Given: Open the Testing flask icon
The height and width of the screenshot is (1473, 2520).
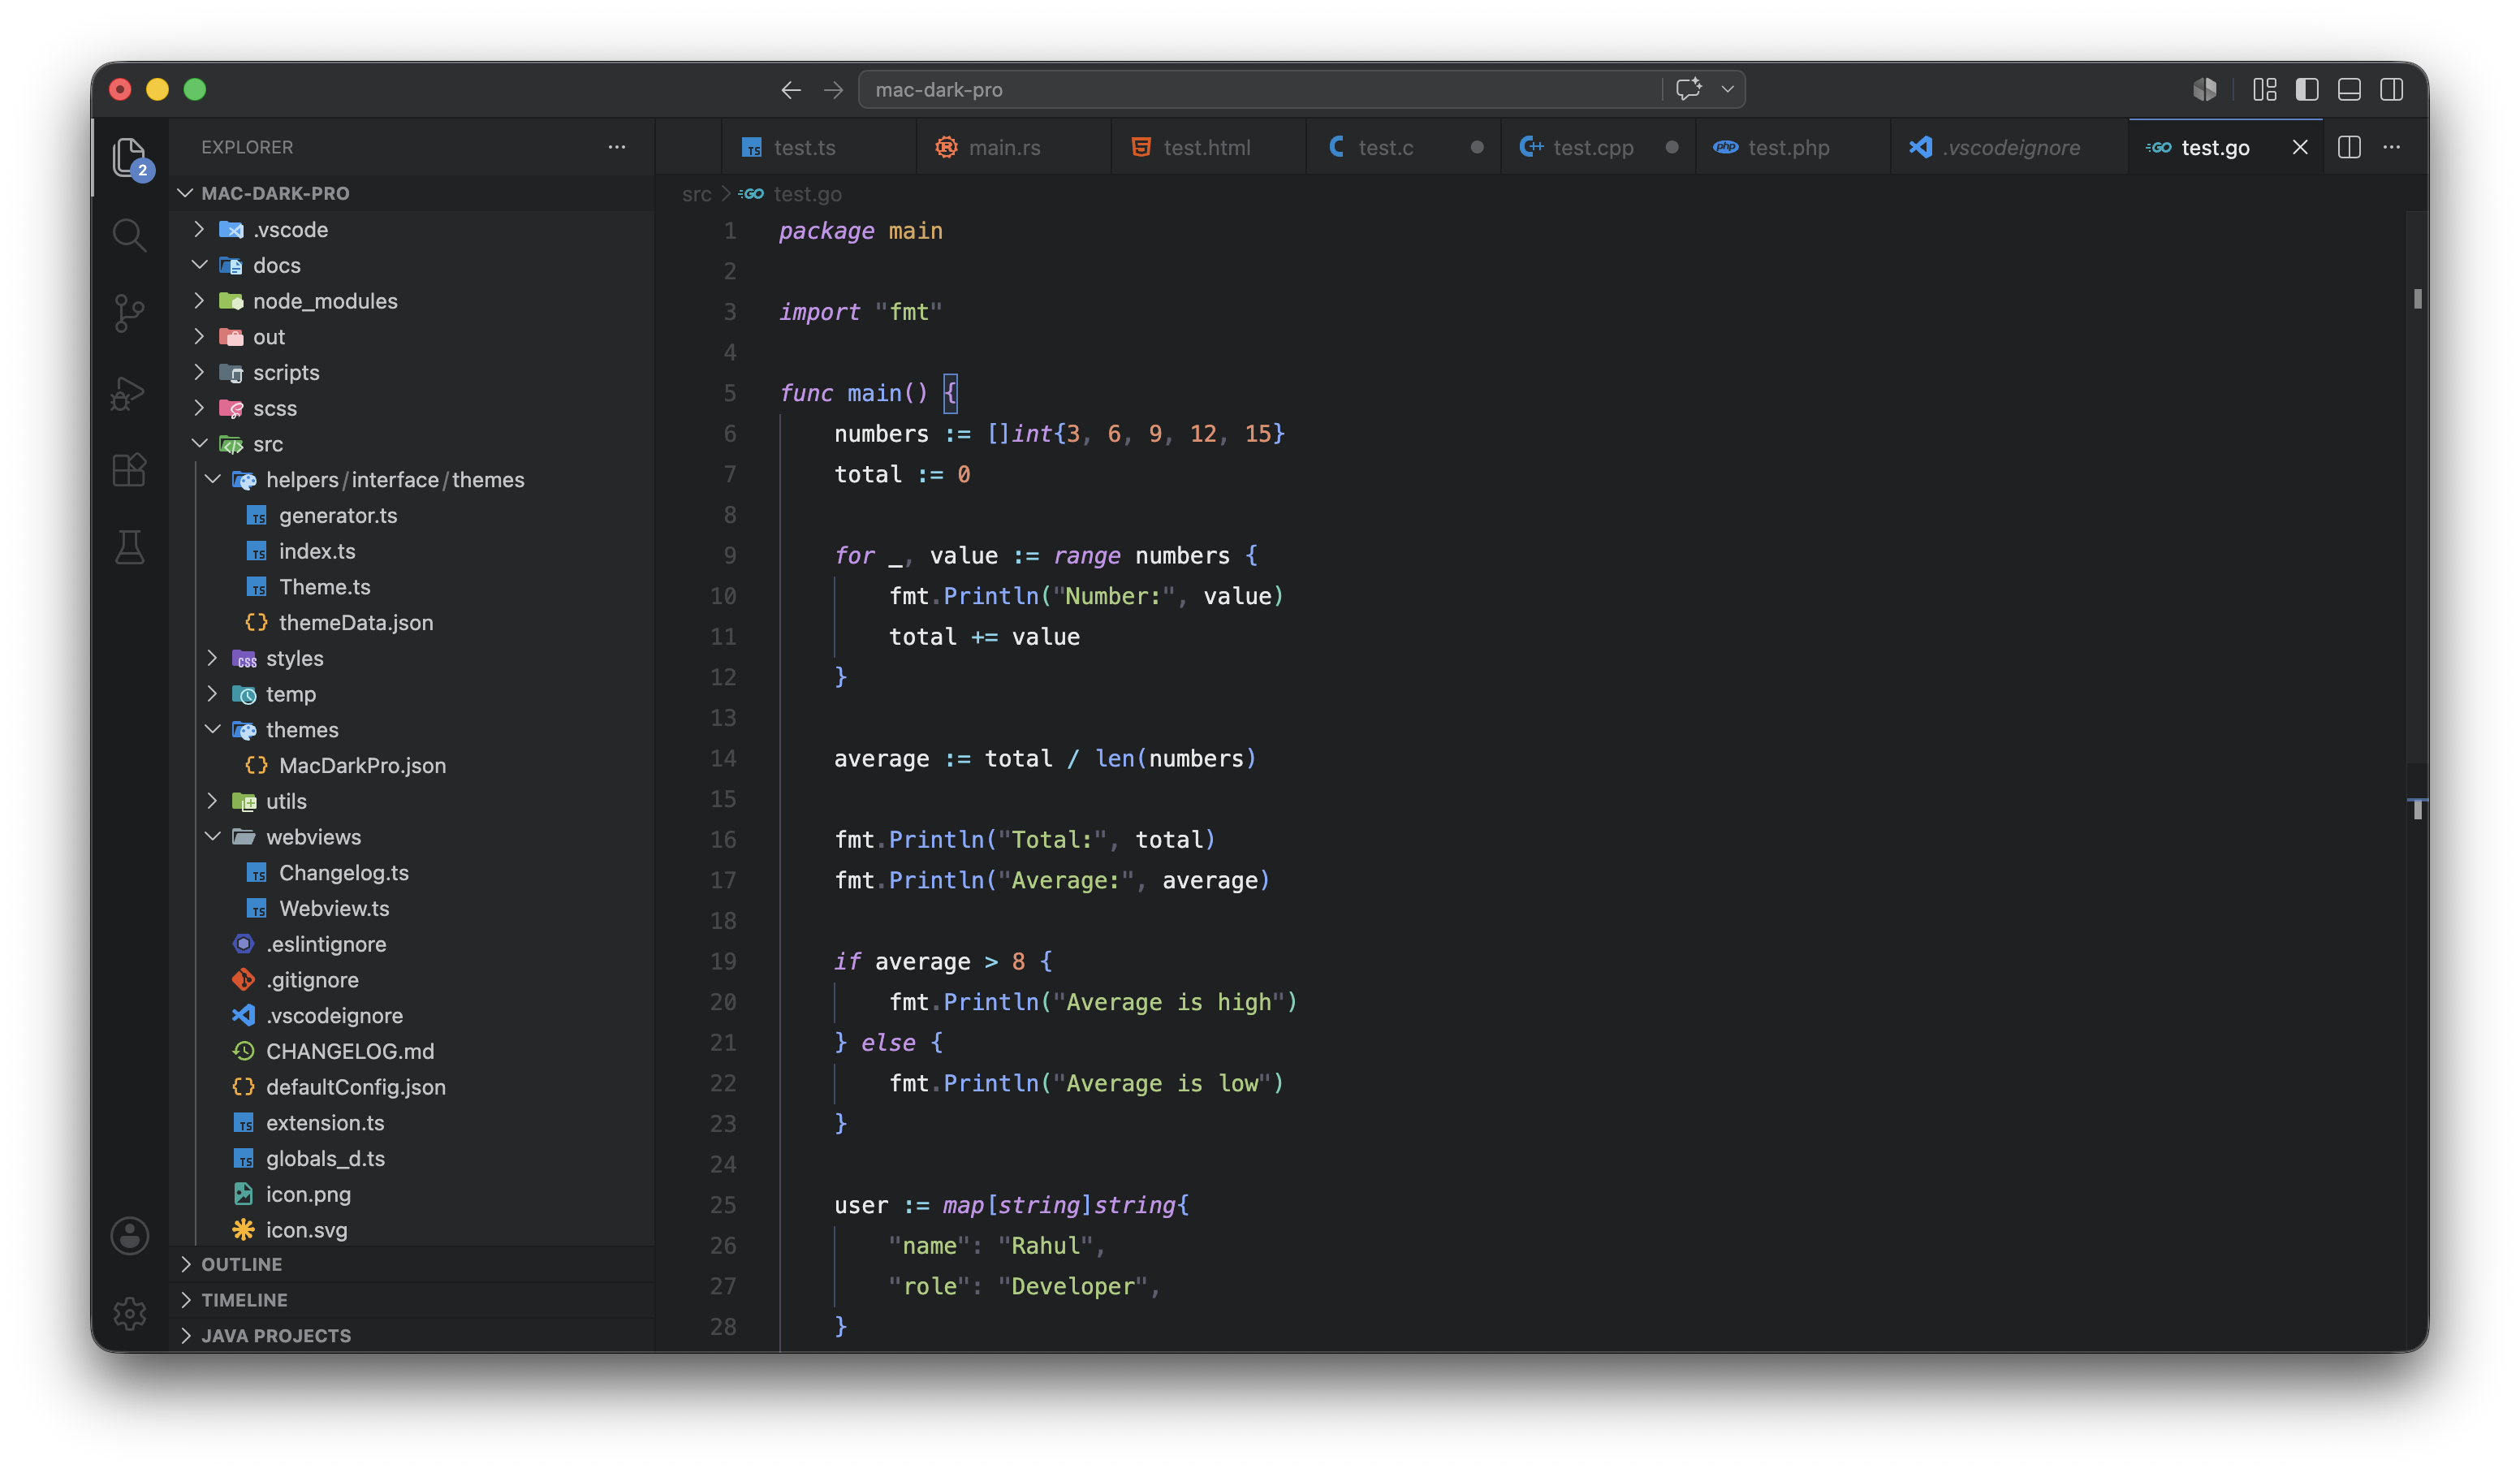Looking at the screenshot, I should coord(129,547).
